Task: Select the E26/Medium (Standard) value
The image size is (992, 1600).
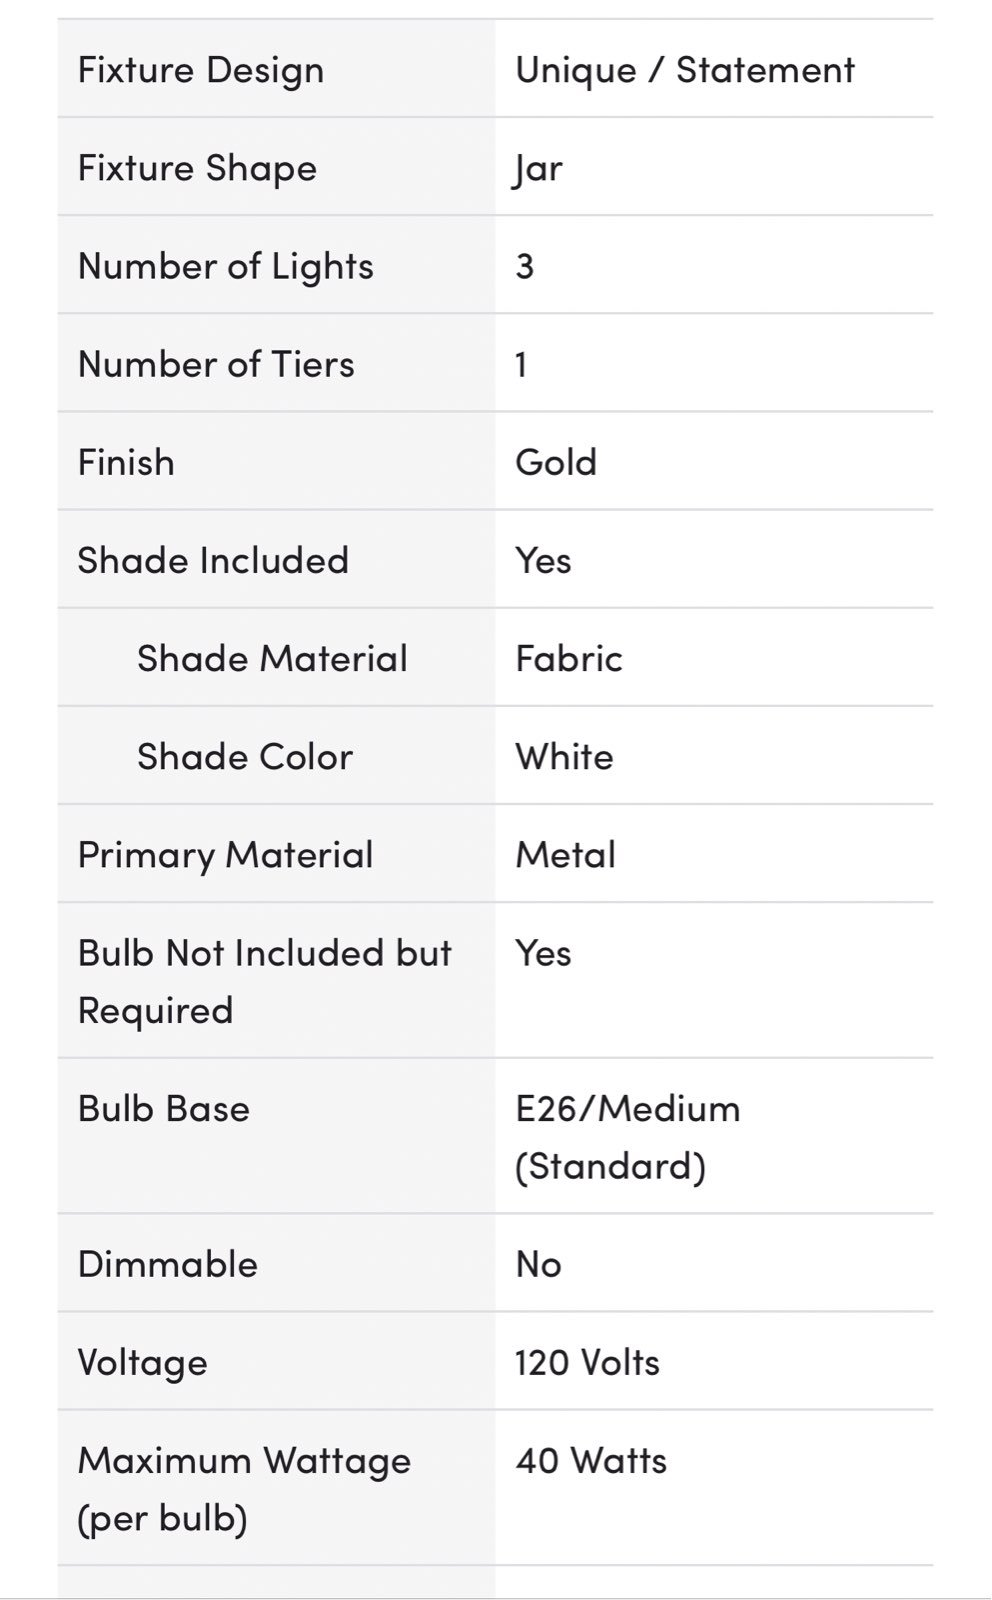Action: click(628, 1137)
